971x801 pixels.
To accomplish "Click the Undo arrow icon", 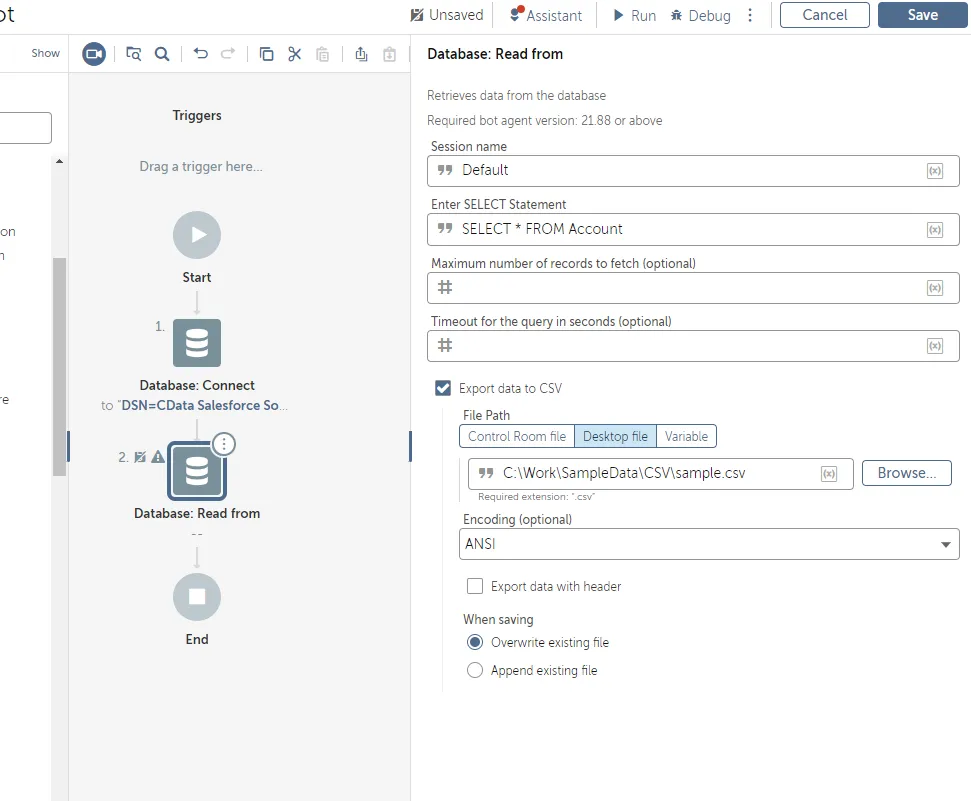I will [x=201, y=54].
